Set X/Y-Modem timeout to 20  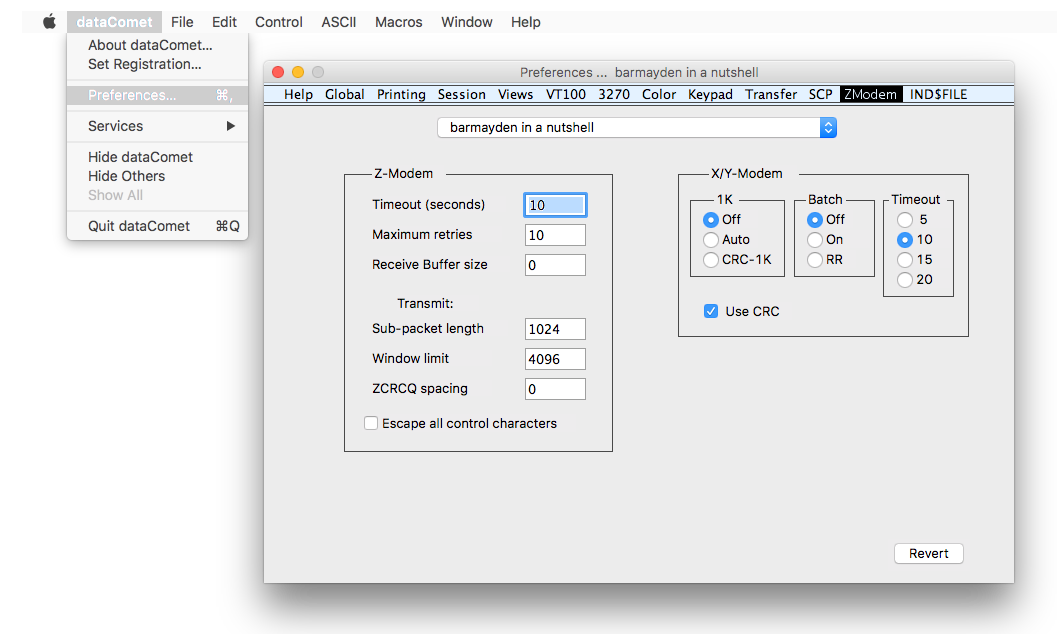905,280
